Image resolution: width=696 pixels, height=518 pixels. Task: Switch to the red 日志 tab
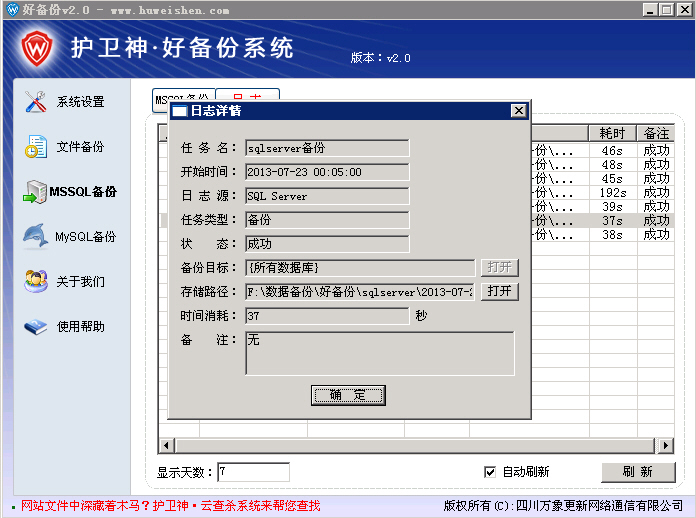point(248,94)
